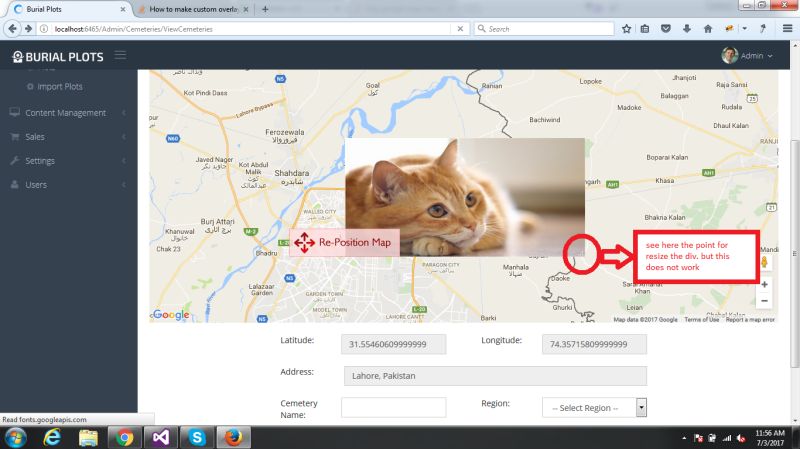Open the Select Region dropdown
800x449 pixels.
coord(594,408)
